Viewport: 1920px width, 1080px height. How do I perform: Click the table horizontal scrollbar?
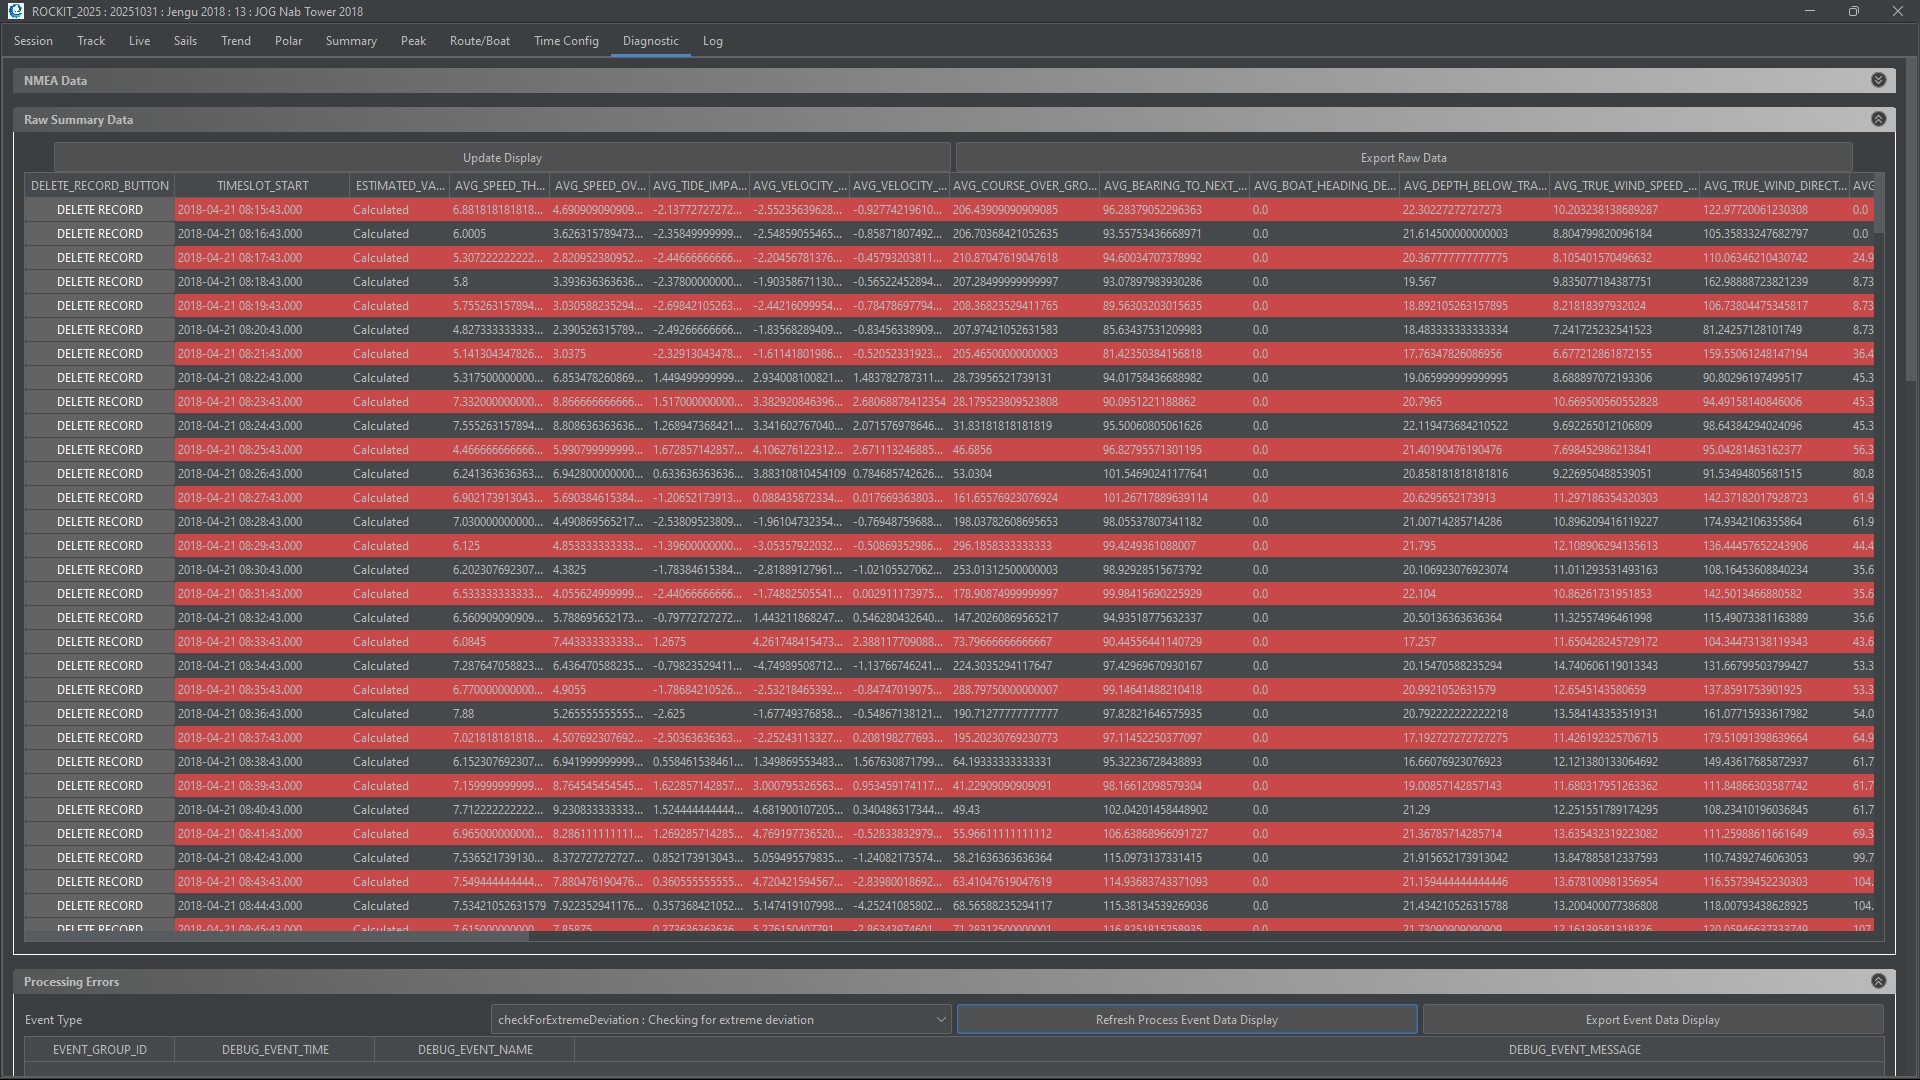click(277, 936)
